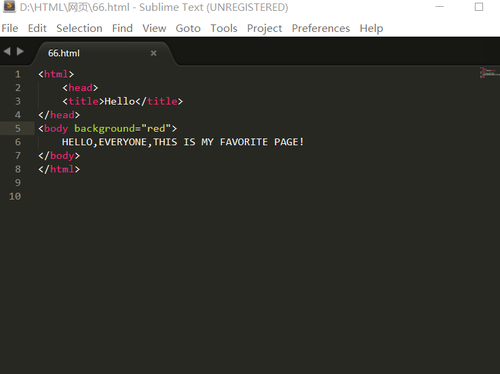Image resolution: width=500 pixels, height=374 pixels.
Task: Open the Edit menu
Action: tap(37, 28)
